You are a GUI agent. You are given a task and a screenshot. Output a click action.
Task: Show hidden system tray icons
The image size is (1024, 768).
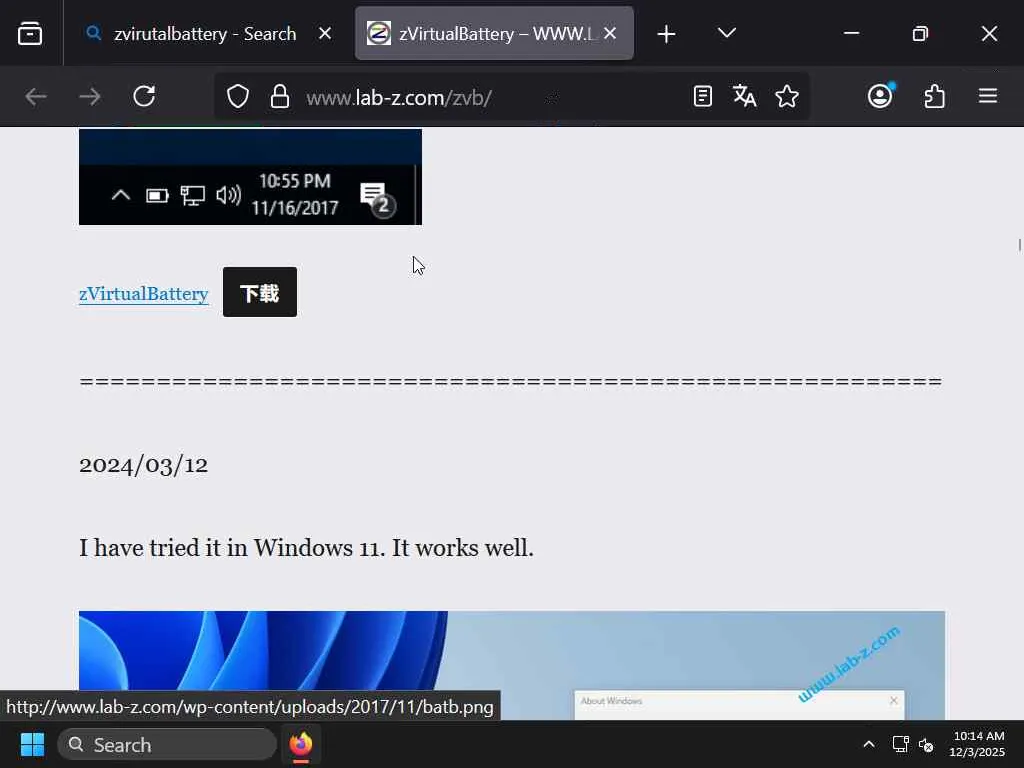[869, 744]
